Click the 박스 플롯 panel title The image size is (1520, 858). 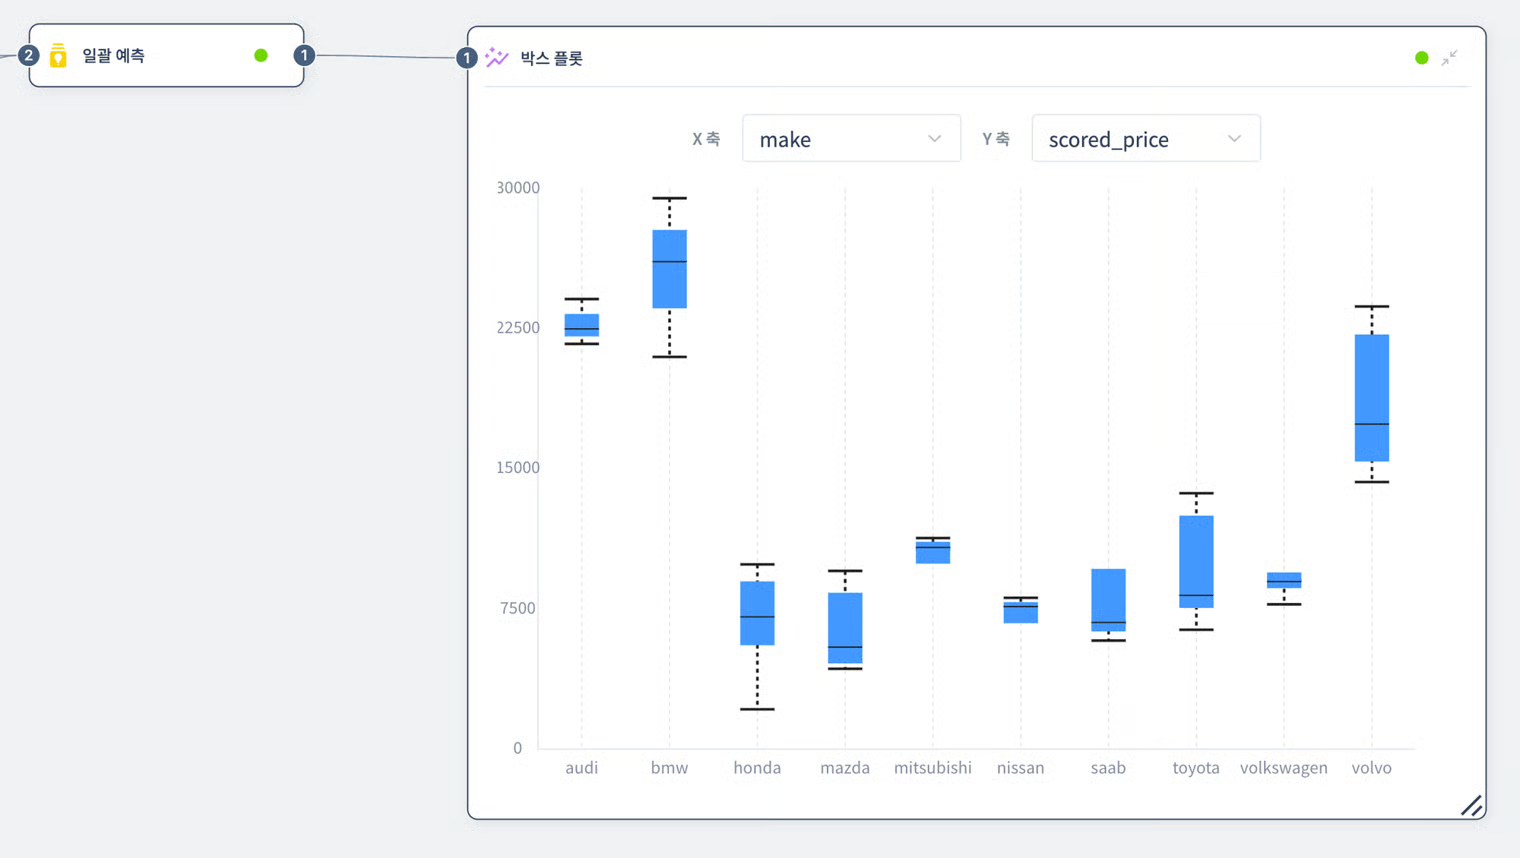[551, 58]
